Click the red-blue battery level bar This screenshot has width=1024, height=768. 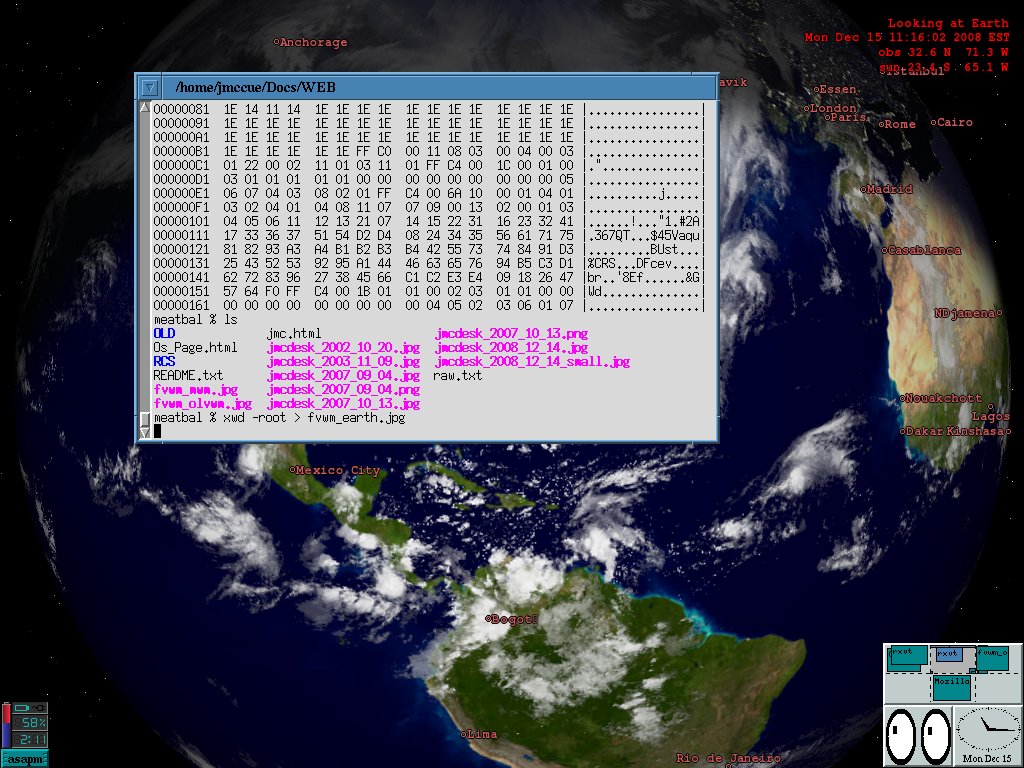[7, 724]
